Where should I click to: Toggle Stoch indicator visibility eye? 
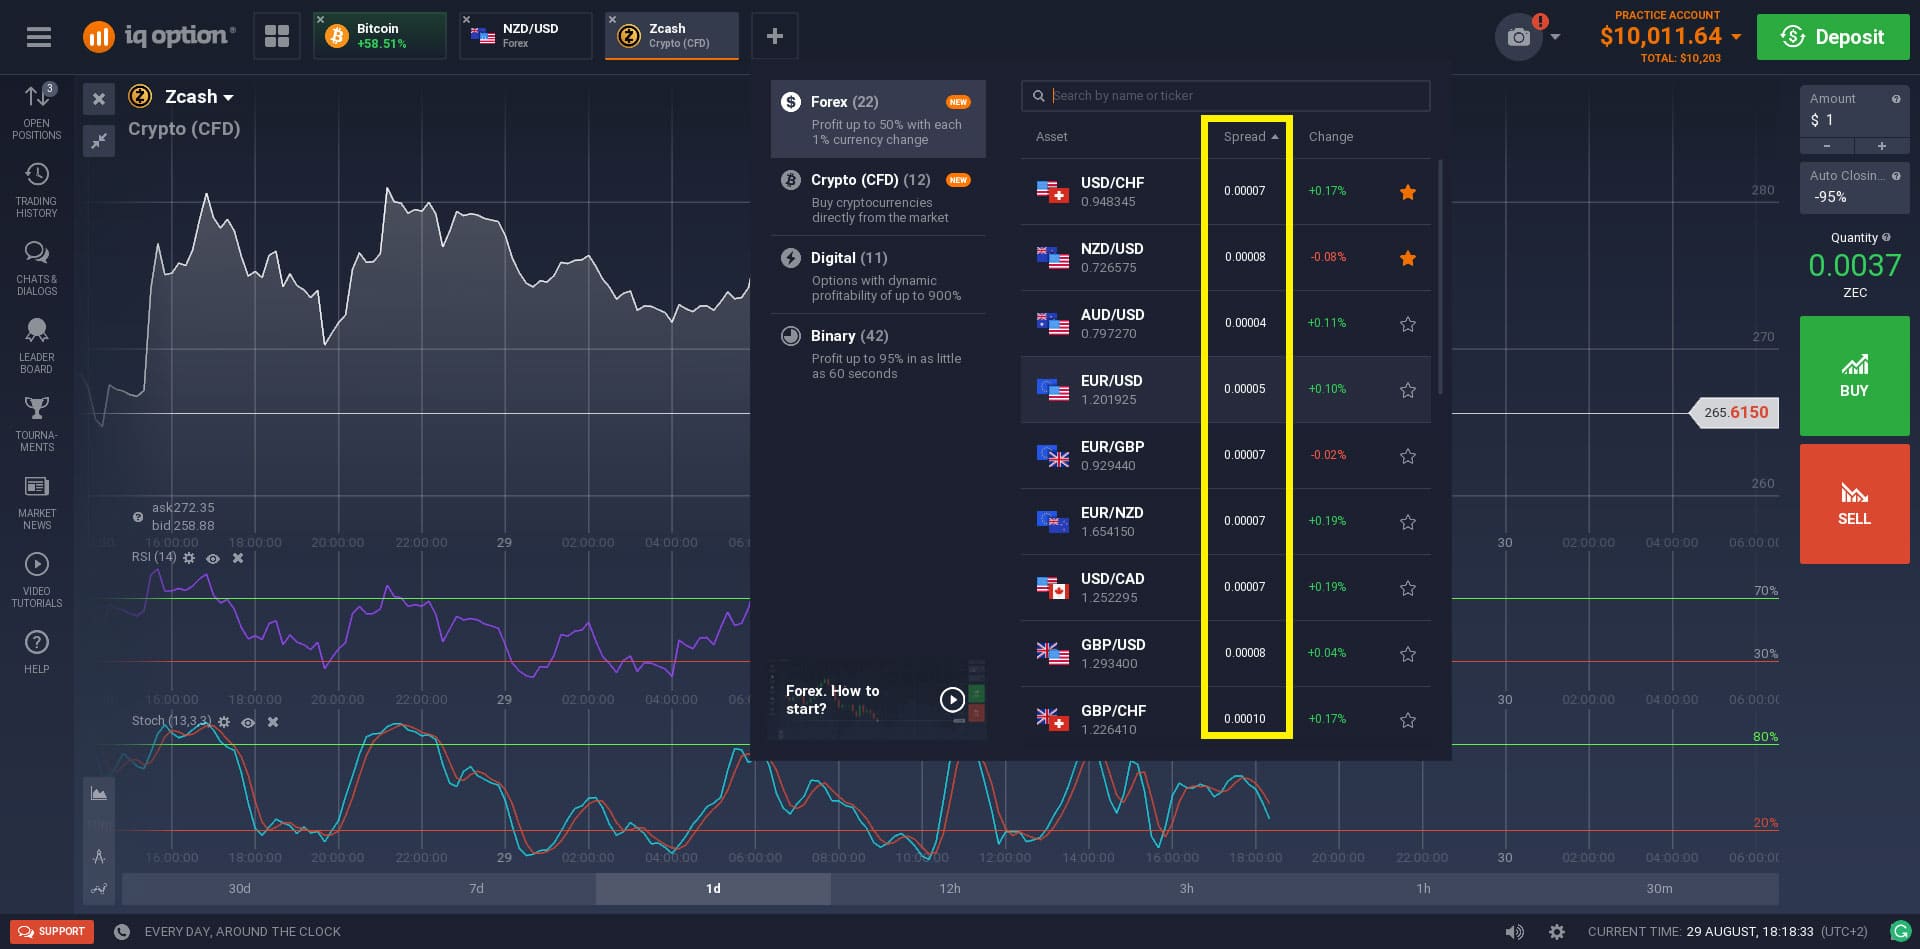tap(248, 723)
